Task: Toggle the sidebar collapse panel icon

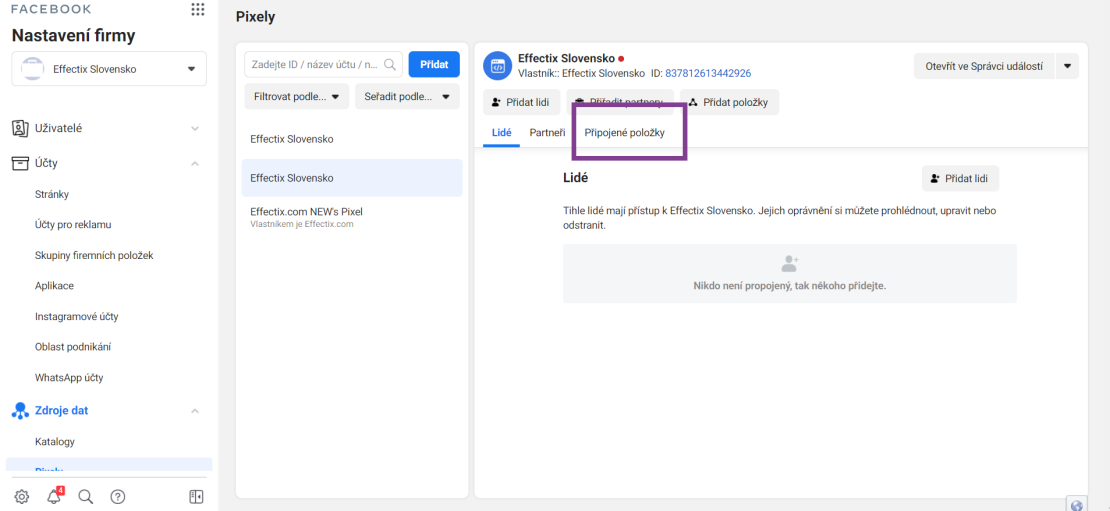Action: [197, 497]
